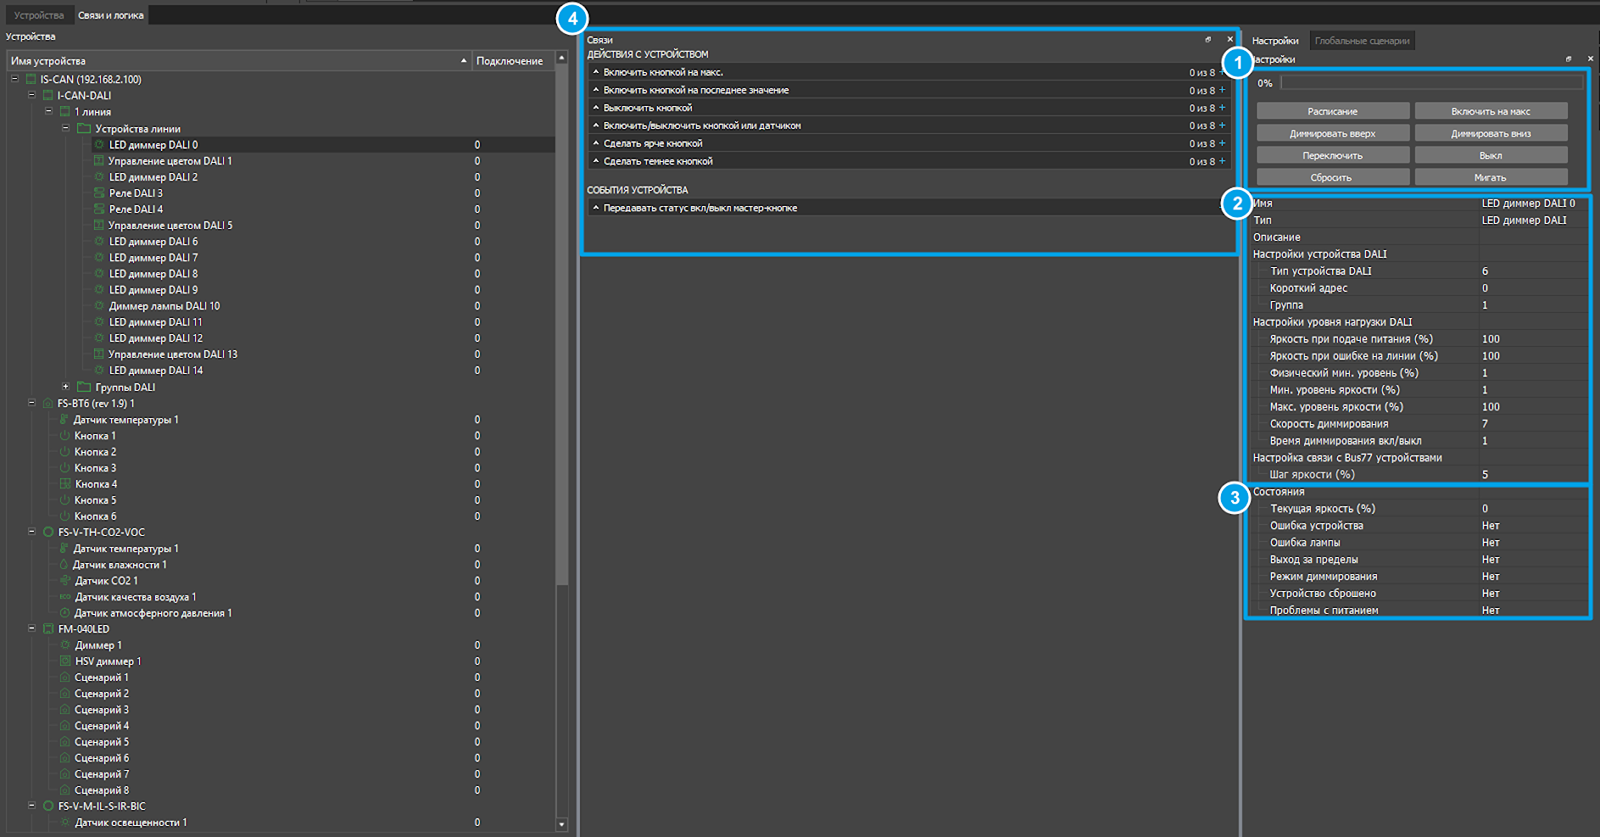Expand the Передавать статус вкл/выкл мастер-кнопке row
The image size is (1600, 837).
coord(596,208)
